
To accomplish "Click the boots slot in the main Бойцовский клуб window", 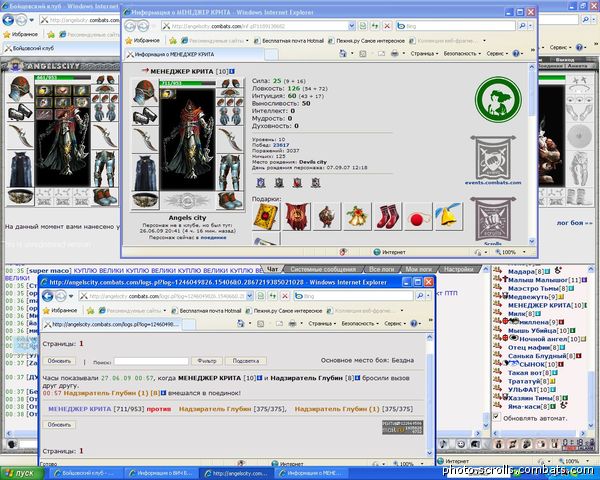I will click(105, 196).
